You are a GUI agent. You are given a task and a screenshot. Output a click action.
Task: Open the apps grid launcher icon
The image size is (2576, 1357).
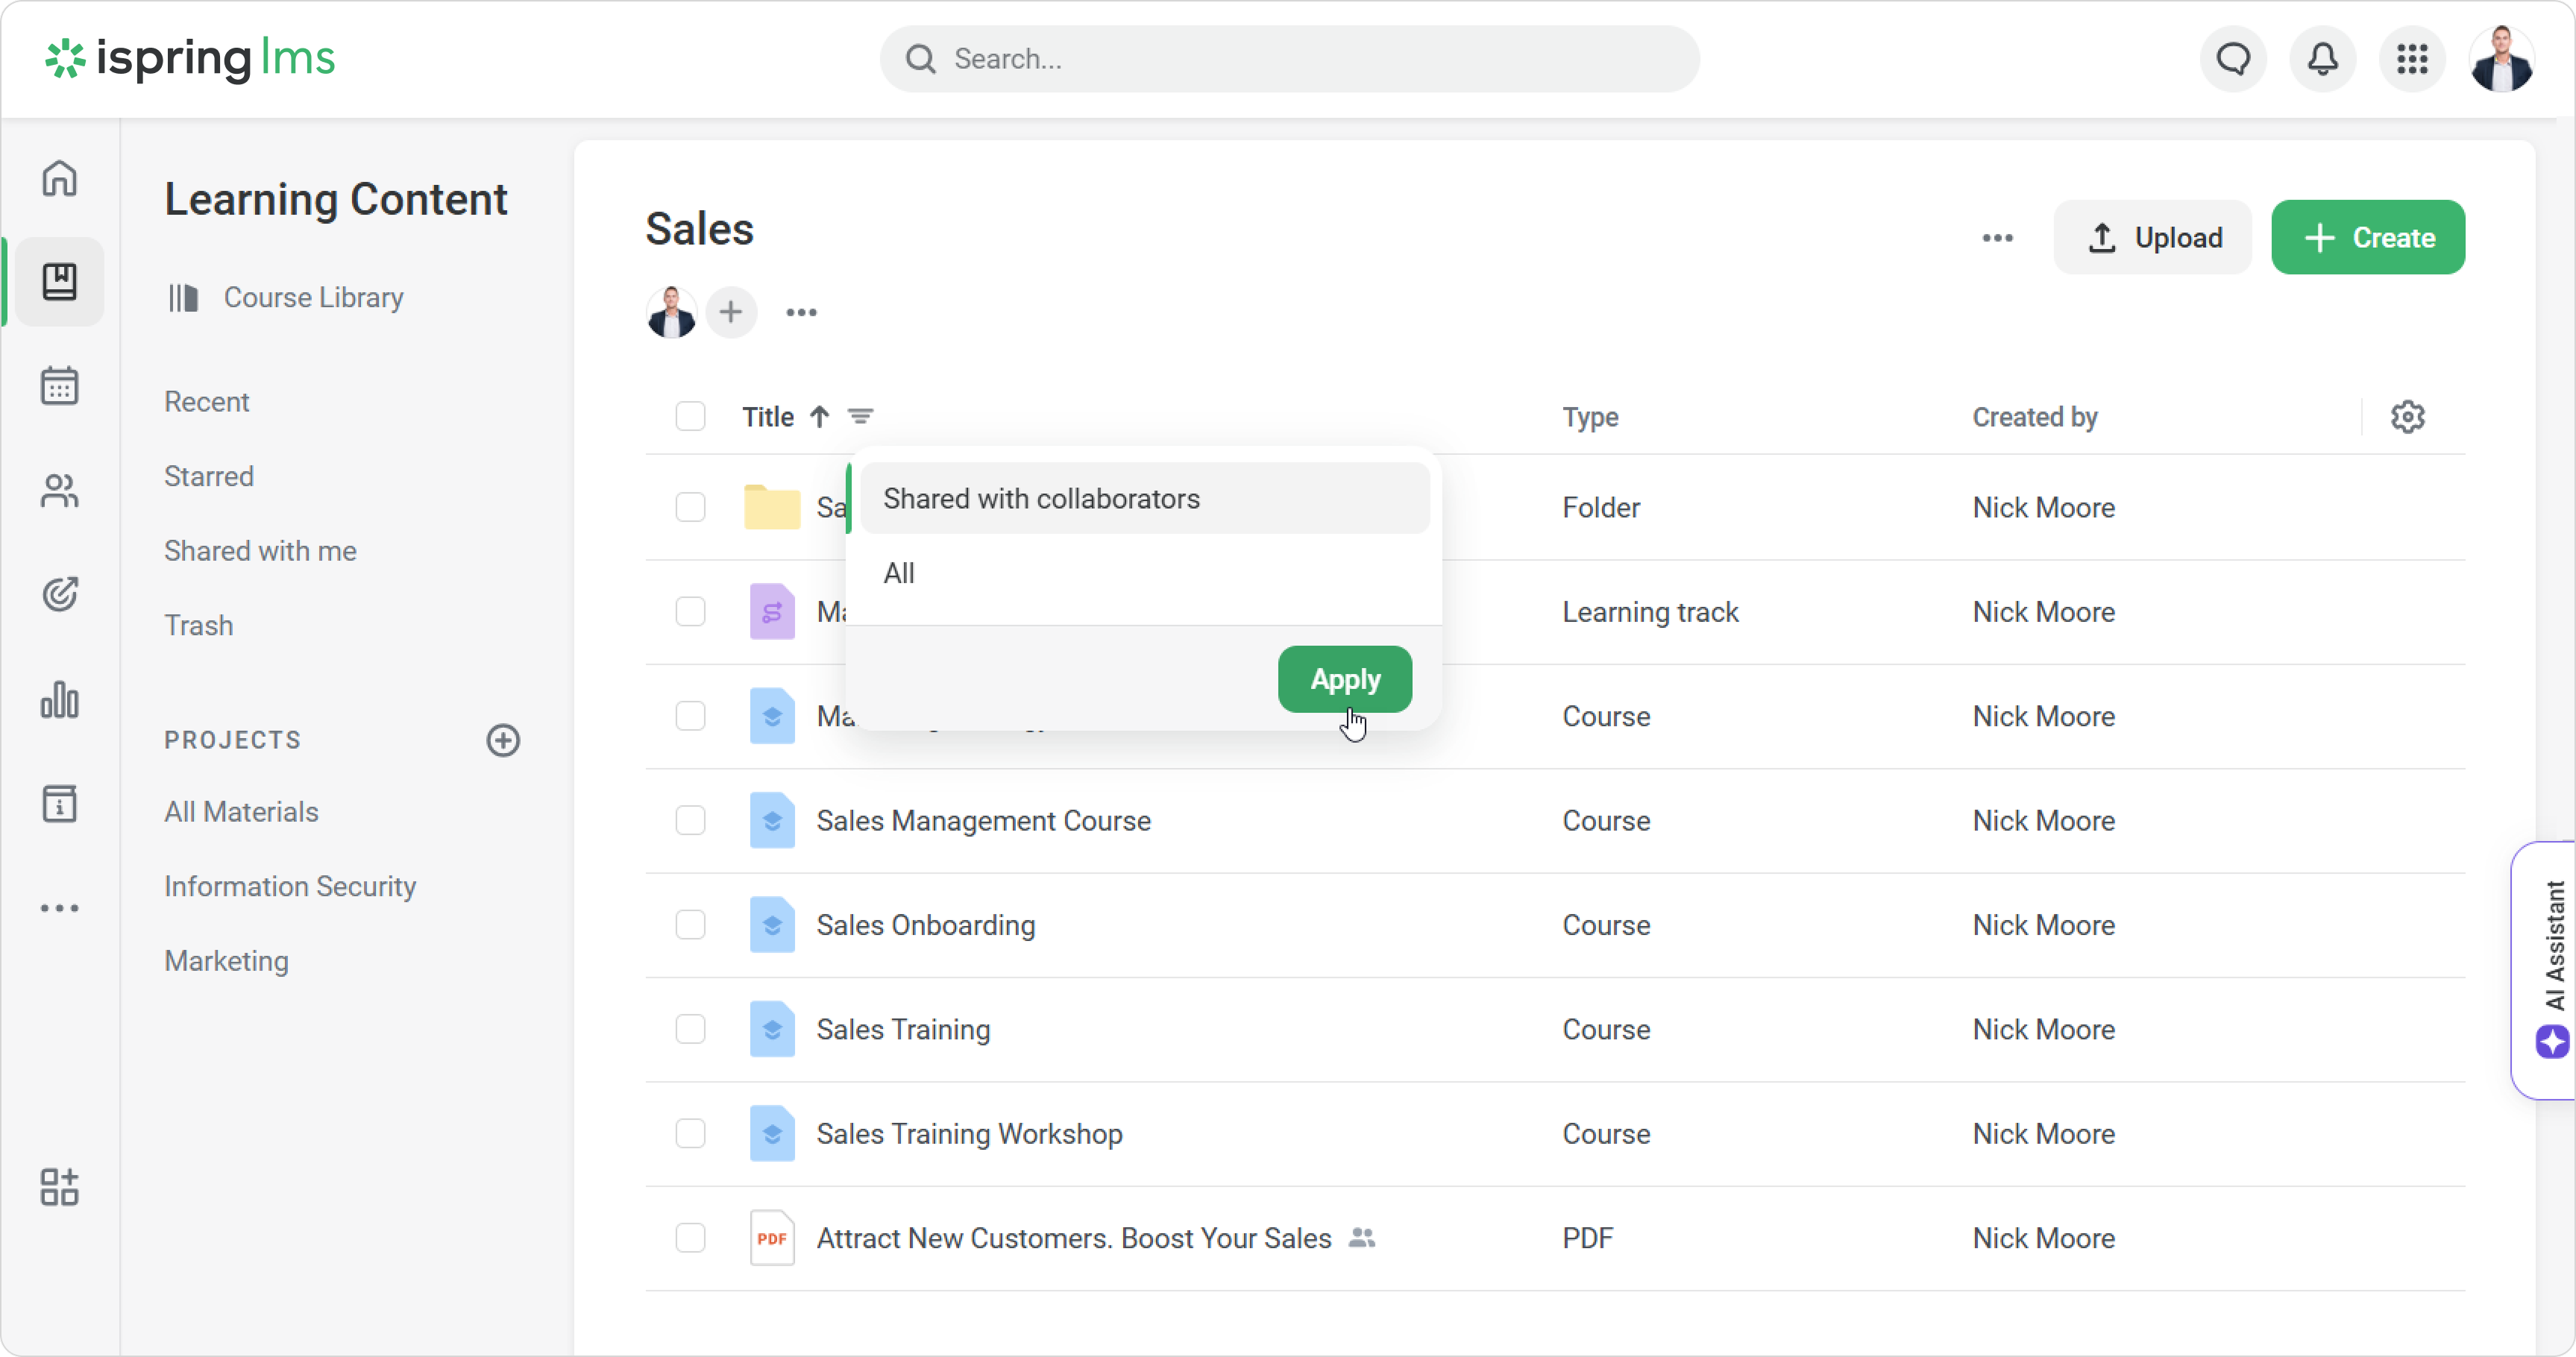[x=2412, y=60]
